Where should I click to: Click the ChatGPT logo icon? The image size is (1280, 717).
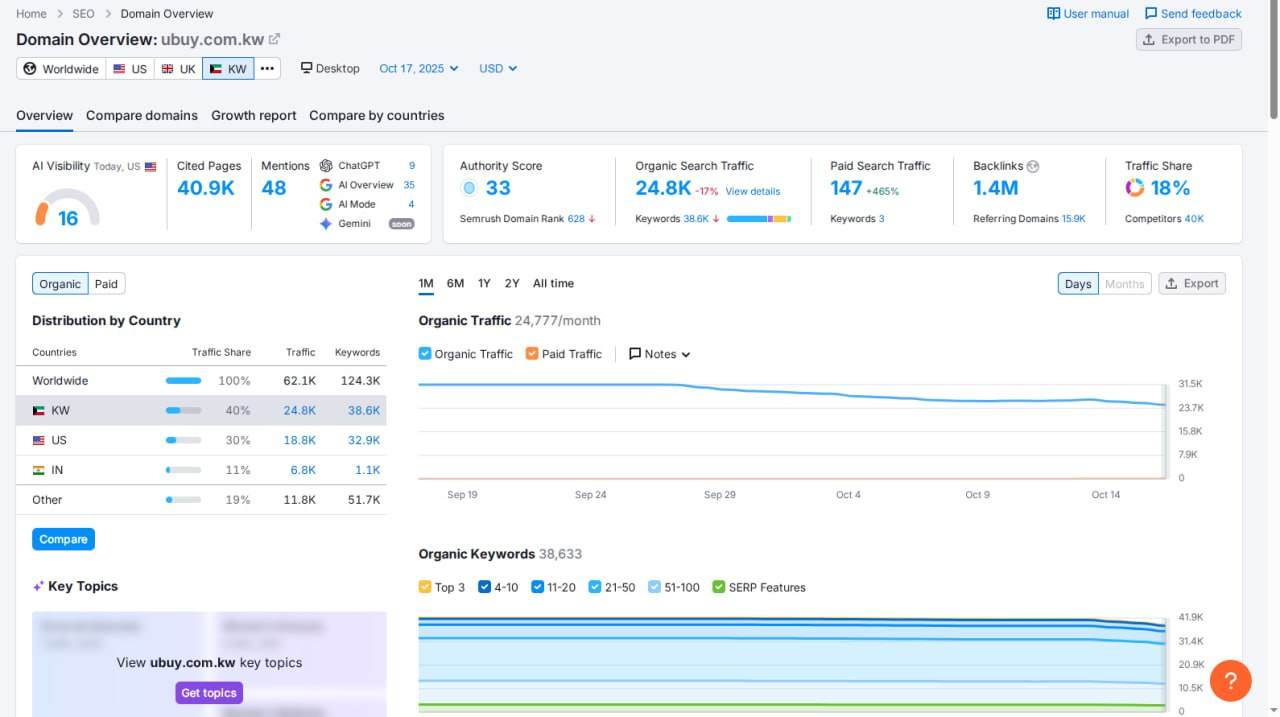coord(326,166)
